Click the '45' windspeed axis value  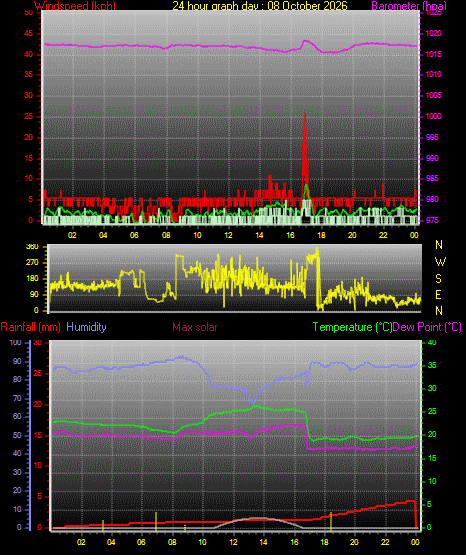(x=29, y=34)
